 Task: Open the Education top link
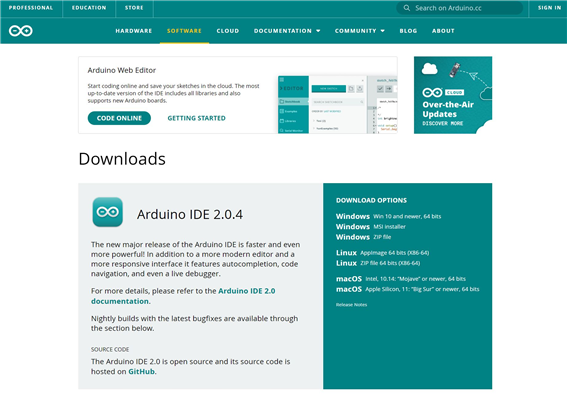tap(89, 8)
